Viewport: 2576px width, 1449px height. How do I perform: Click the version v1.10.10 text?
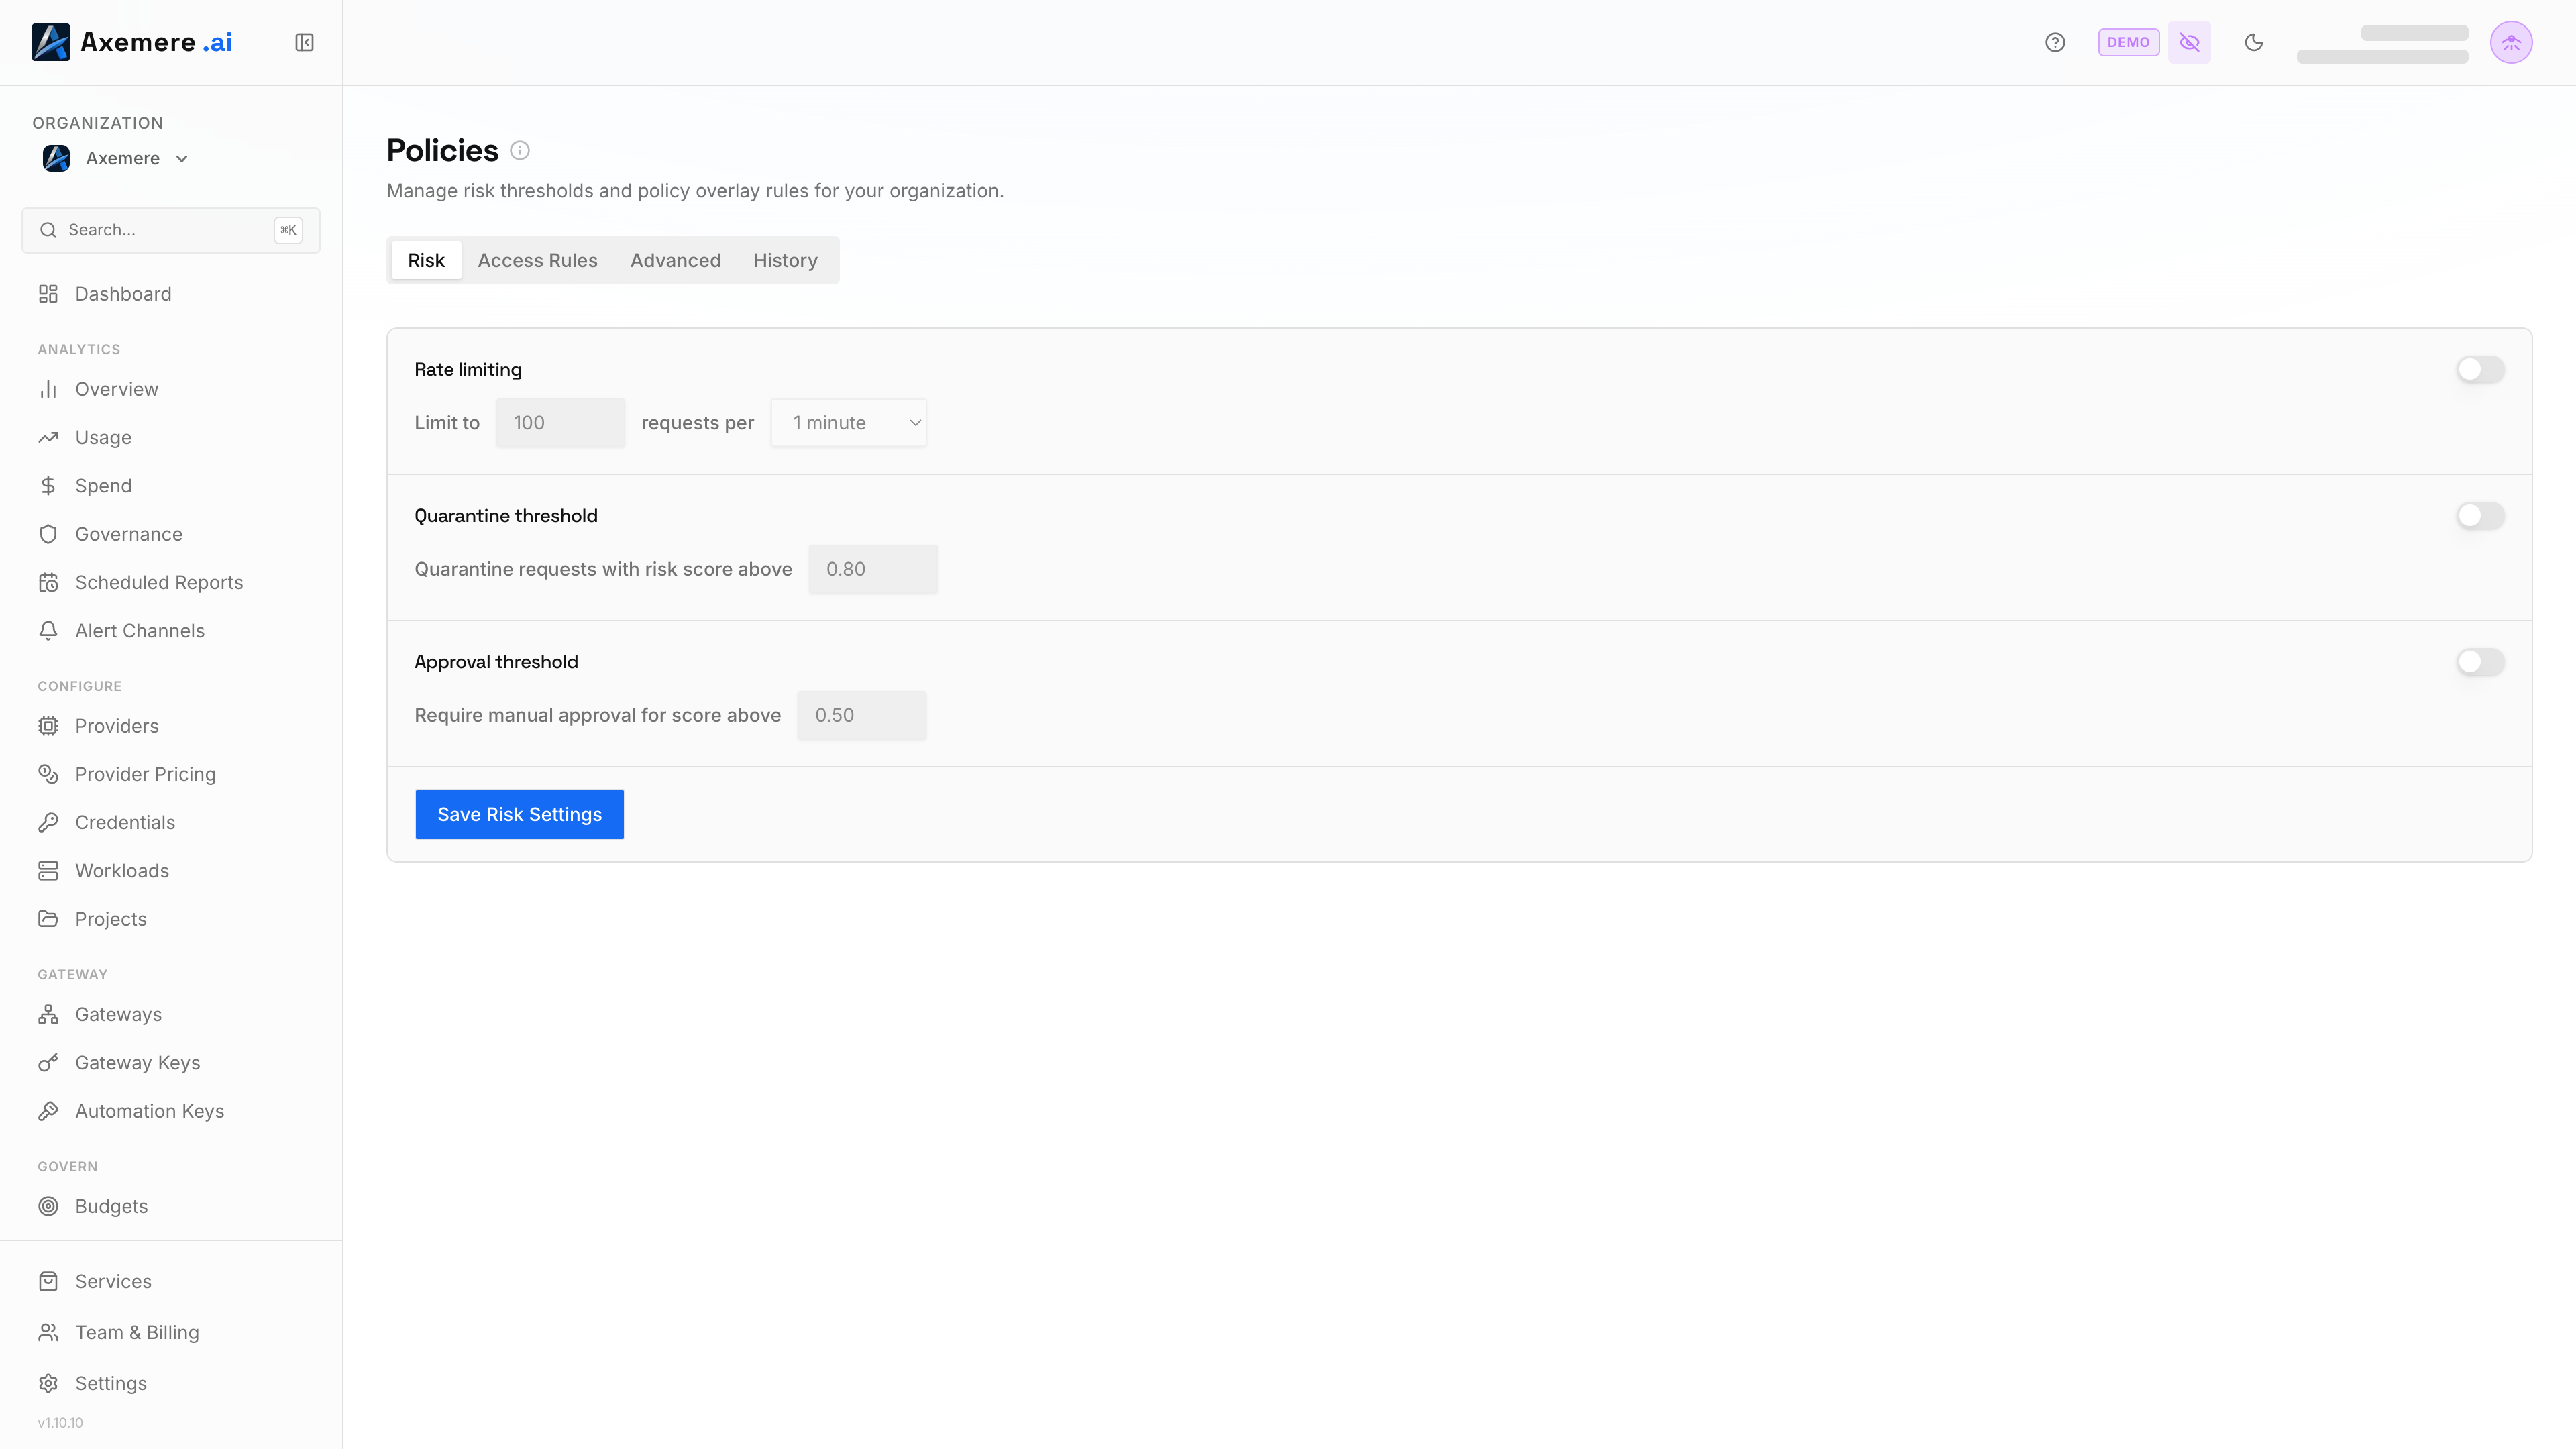[60, 1422]
